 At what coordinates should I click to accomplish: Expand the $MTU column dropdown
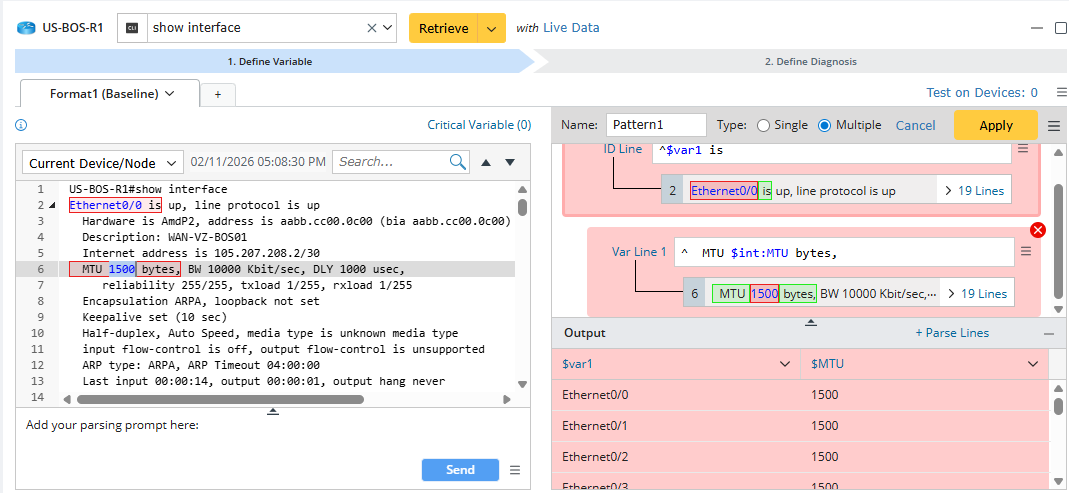coord(1033,365)
